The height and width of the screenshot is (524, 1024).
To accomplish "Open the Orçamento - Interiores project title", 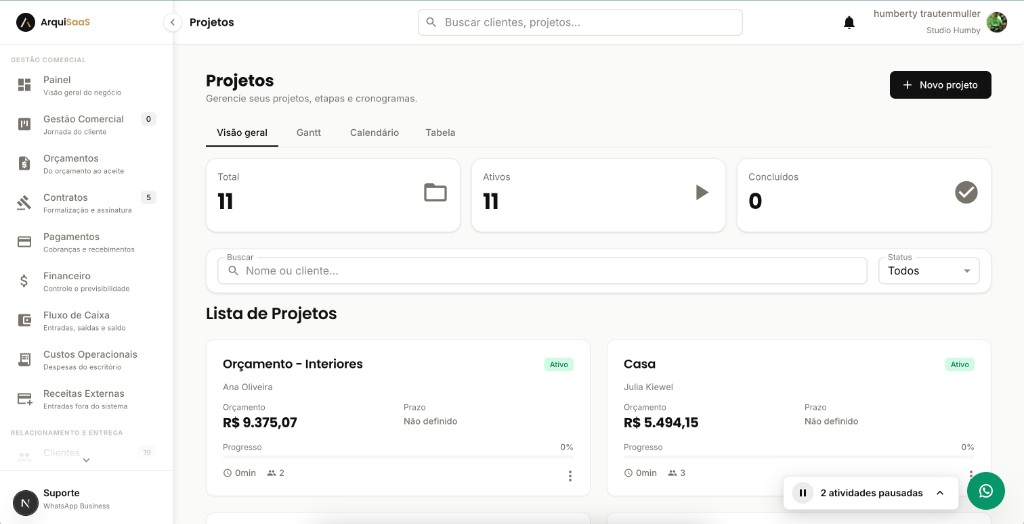I will (x=293, y=364).
